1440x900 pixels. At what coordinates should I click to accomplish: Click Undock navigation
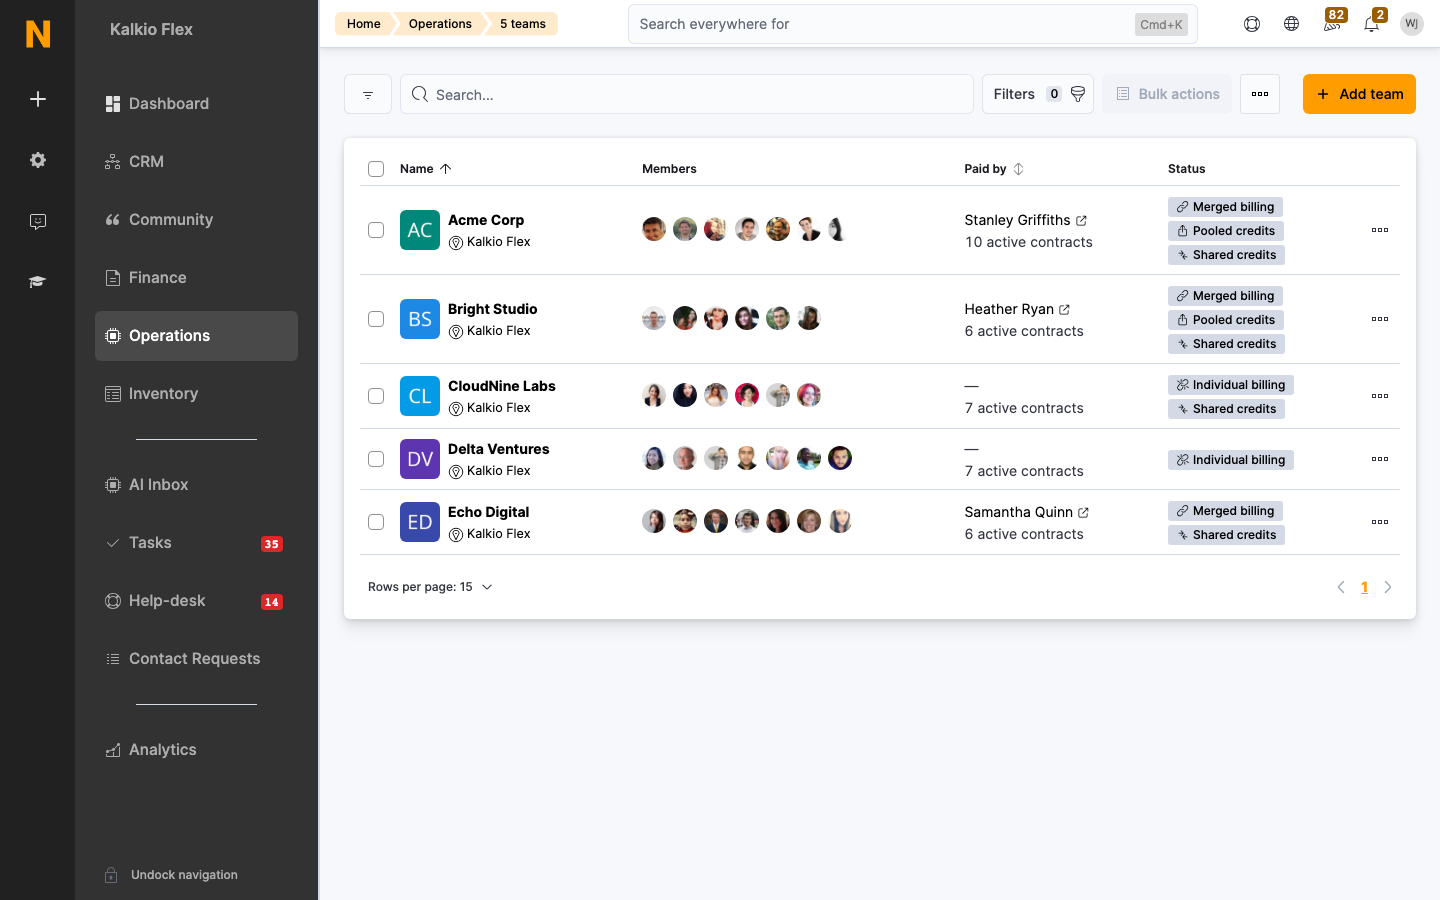click(x=171, y=875)
